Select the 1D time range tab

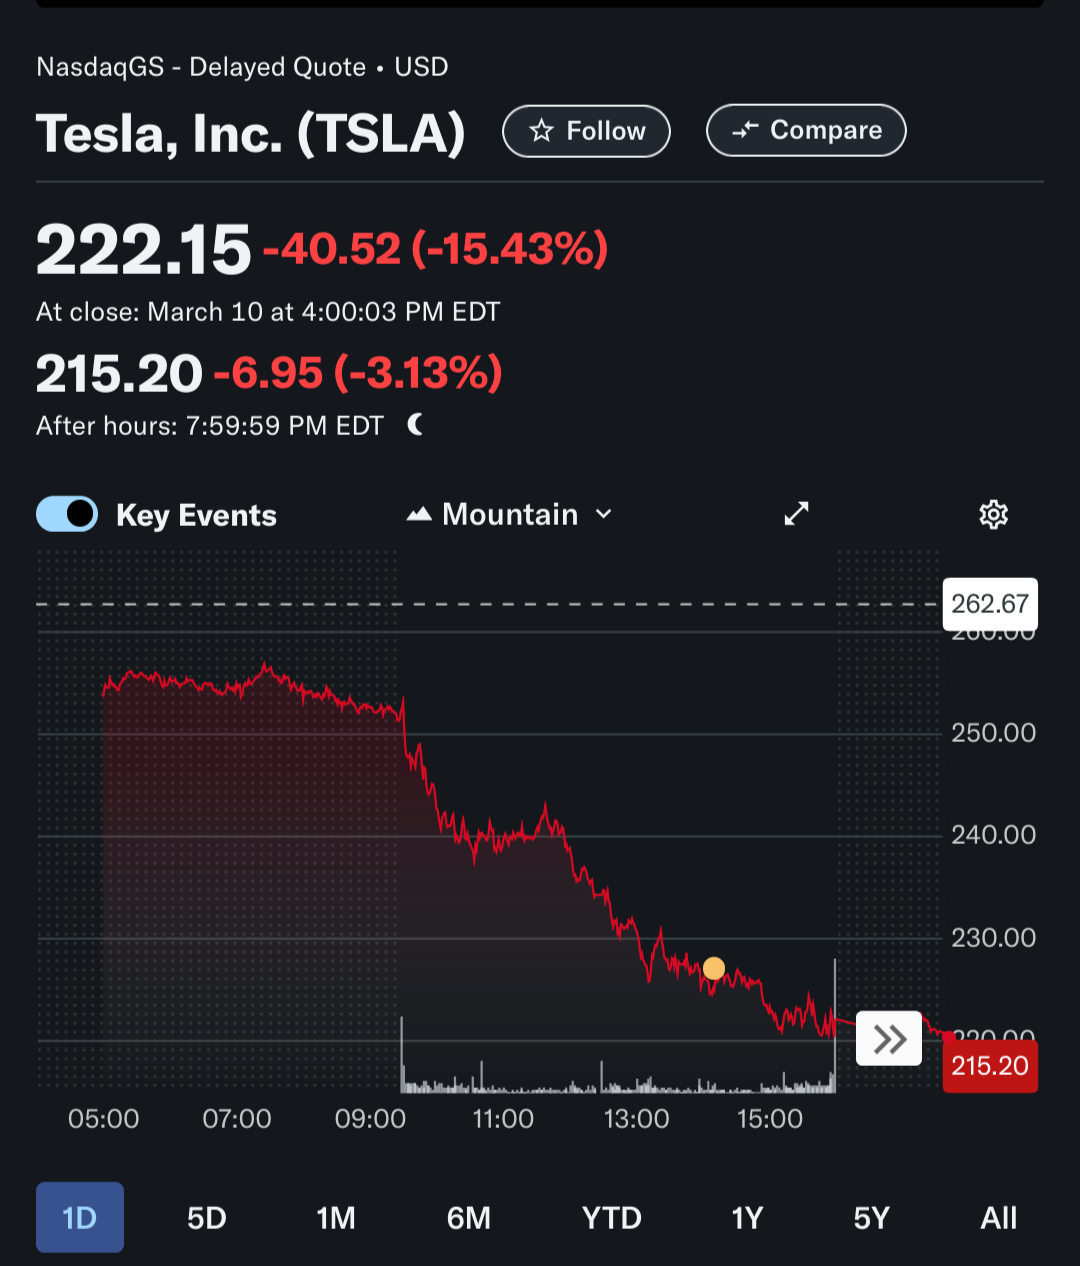[x=80, y=1218]
